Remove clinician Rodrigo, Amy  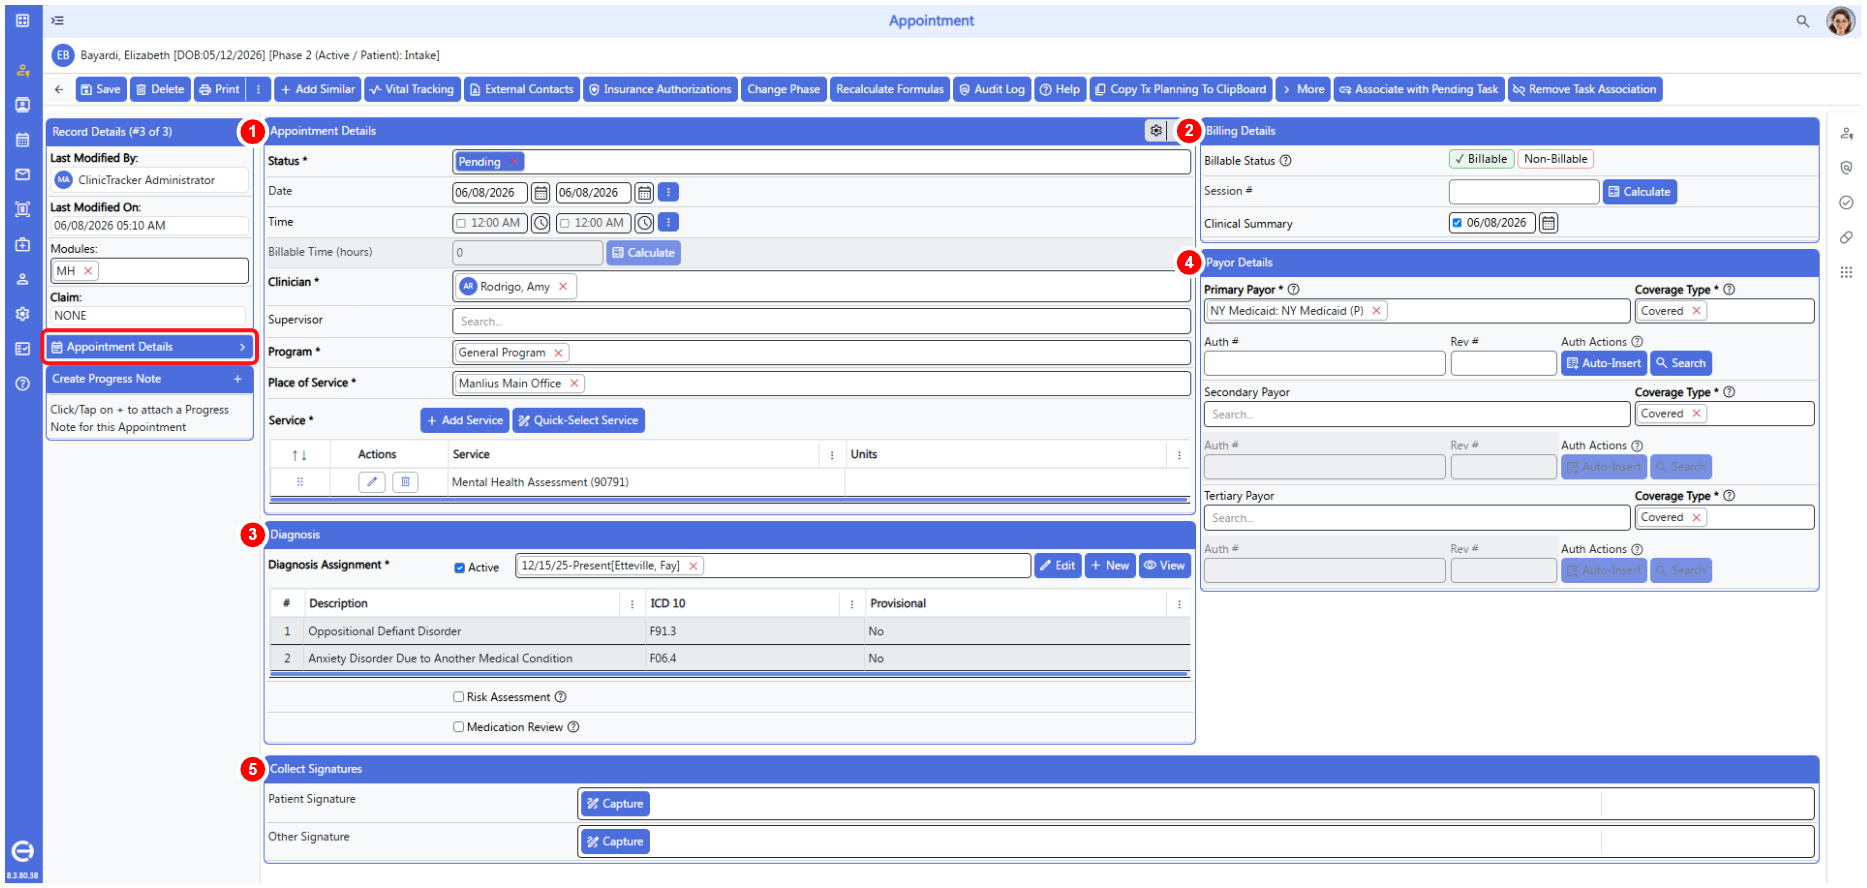[563, 287]
